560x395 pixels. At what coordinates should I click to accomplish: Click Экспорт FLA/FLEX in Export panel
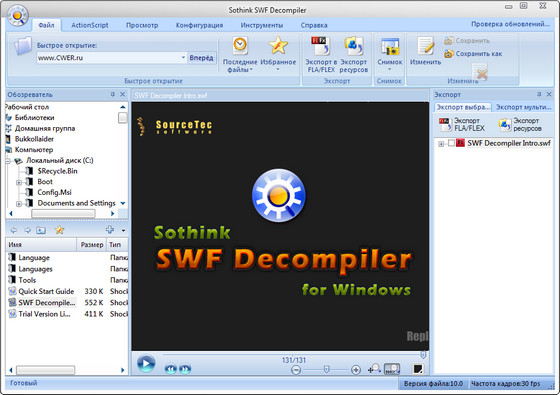point(462,124)
